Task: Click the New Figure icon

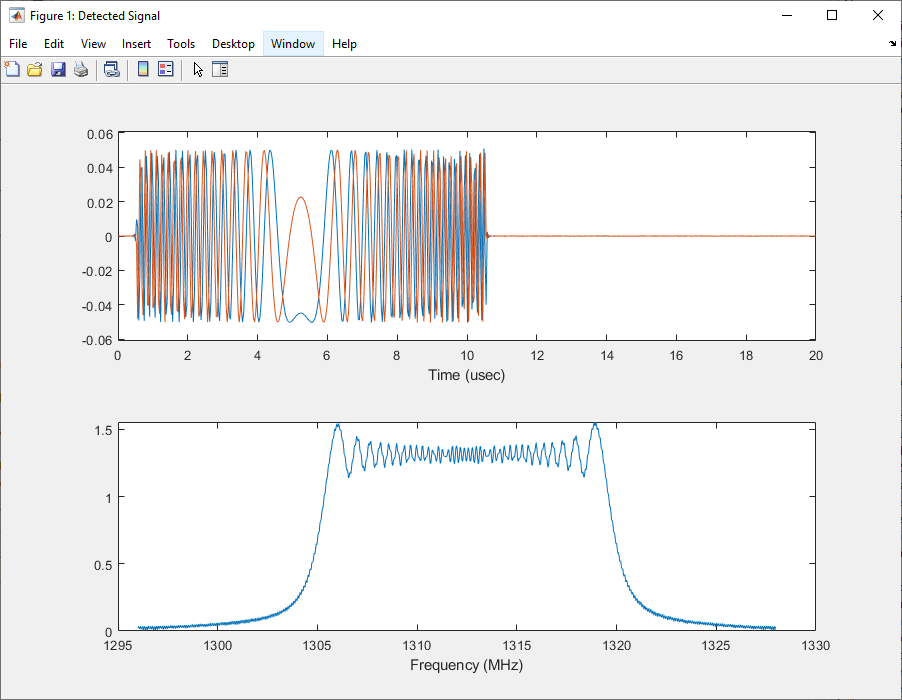Action: coord(12,69)
